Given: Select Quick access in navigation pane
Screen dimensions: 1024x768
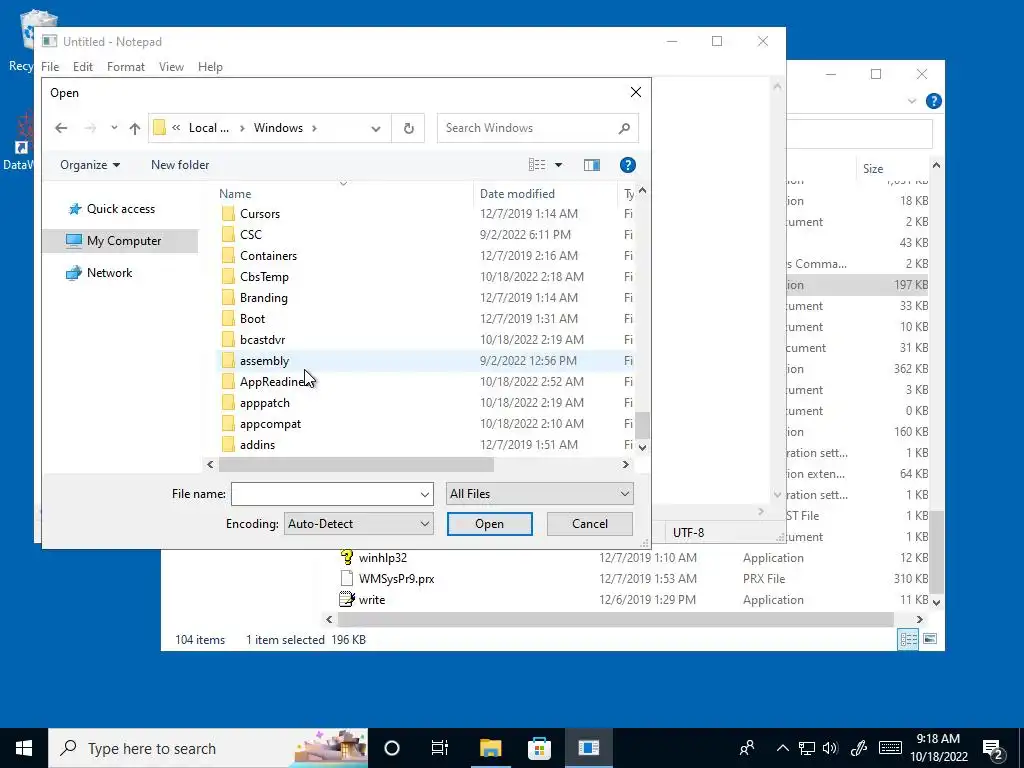Looking at the screenshot, I should [121, 209].
